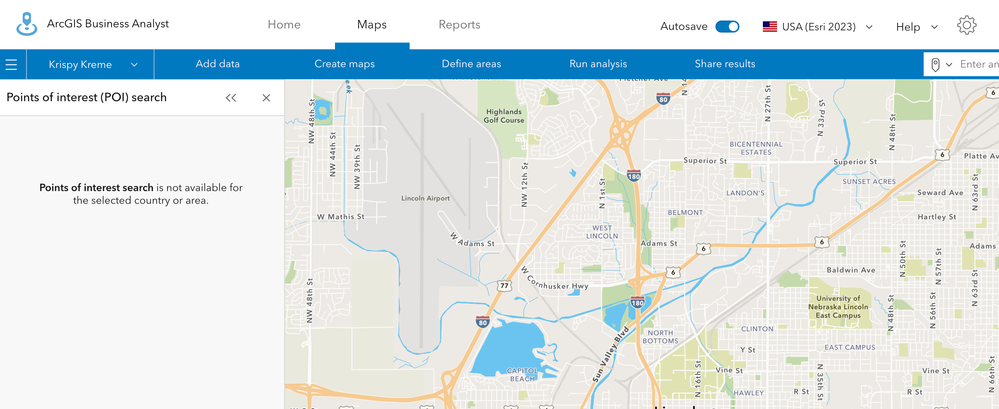Click the location pin search icon
999x409 pixels.
(x=935, y=64)
